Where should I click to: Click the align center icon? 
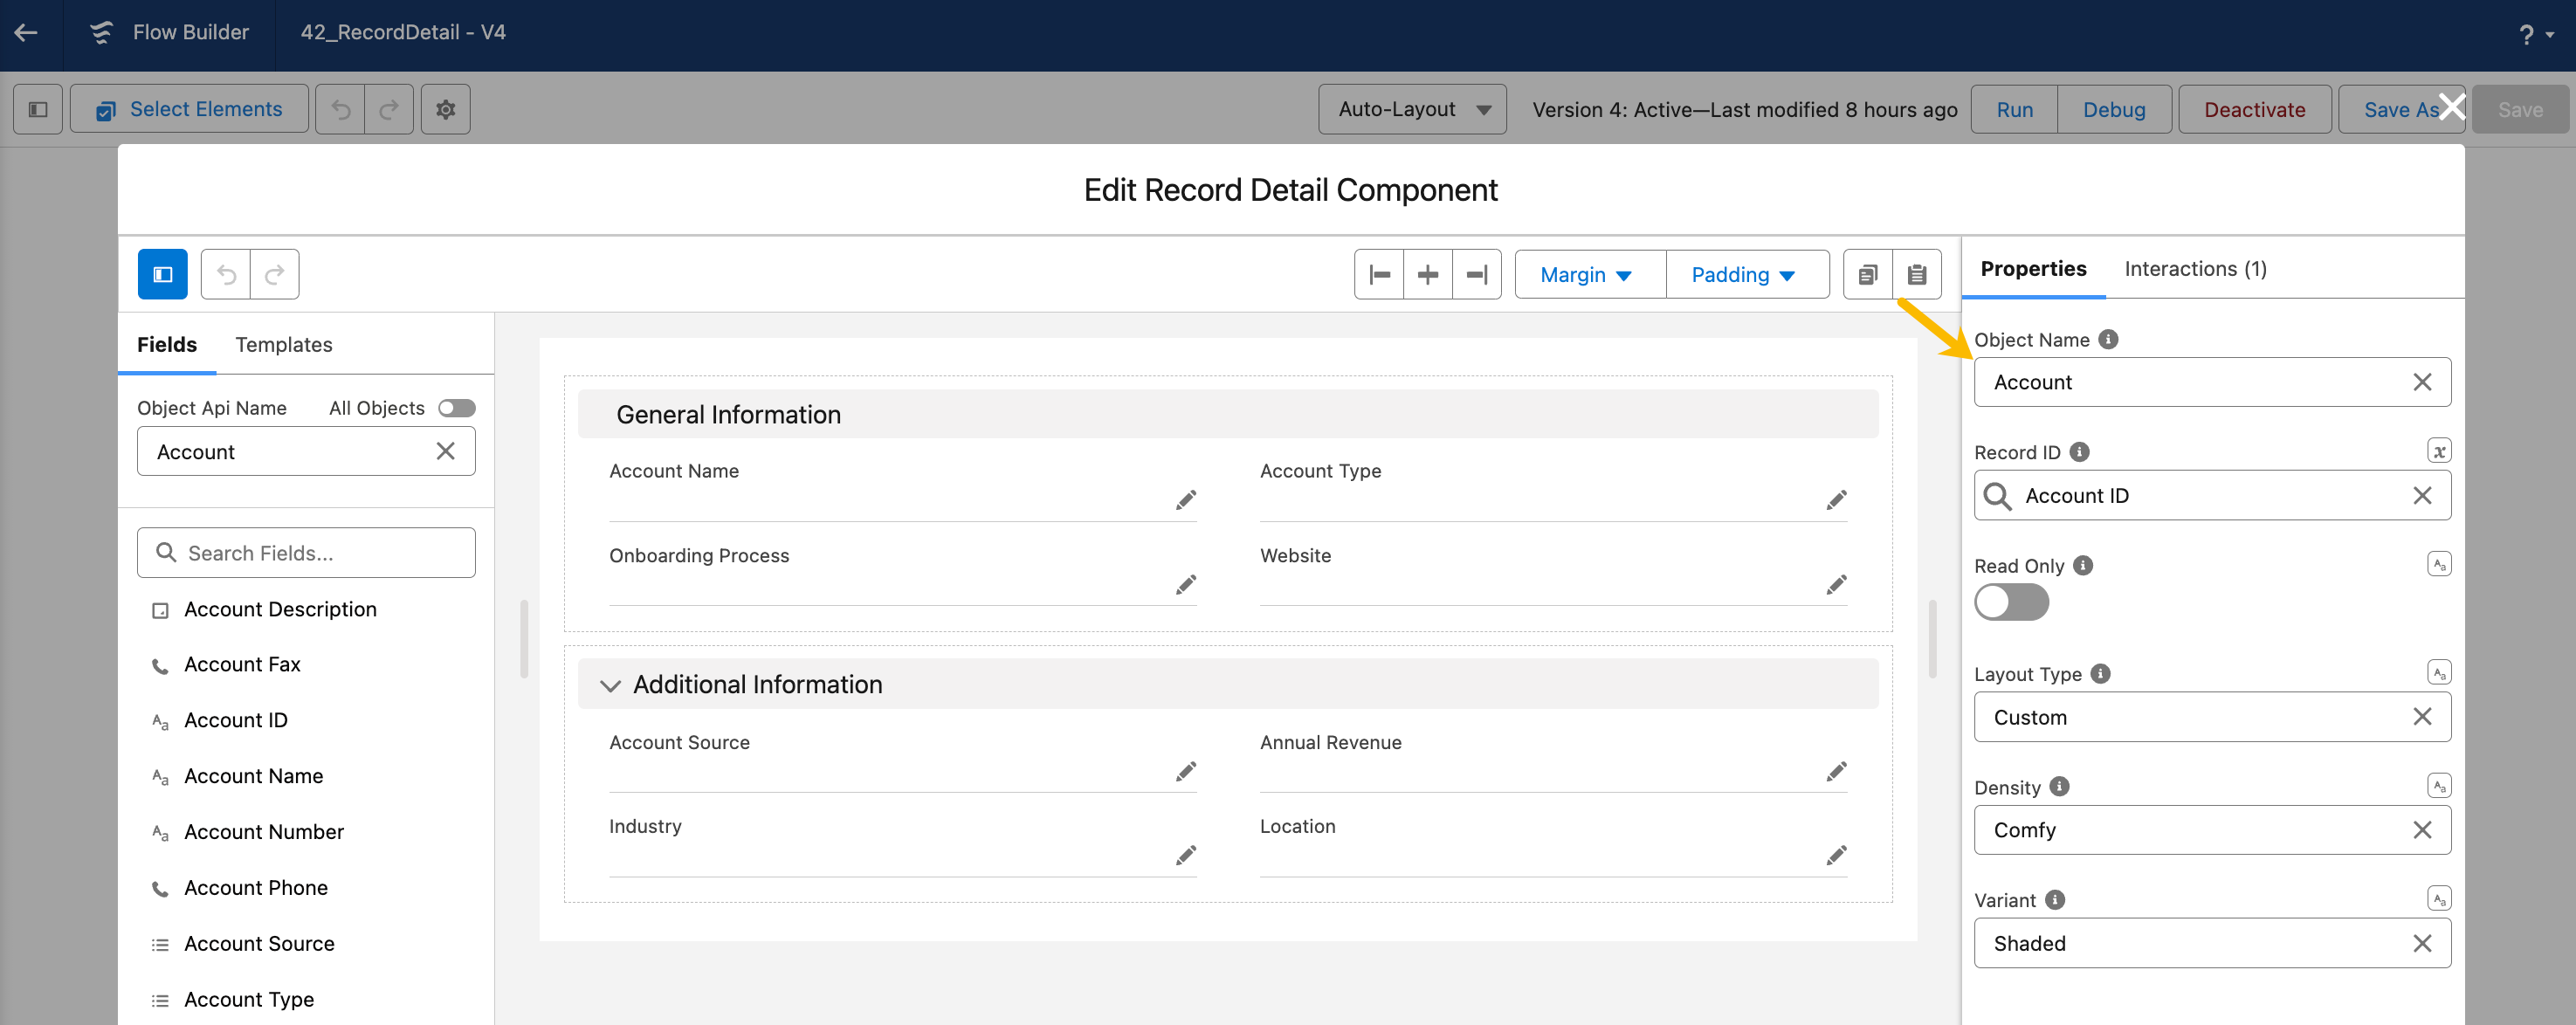click(1428, 275)
